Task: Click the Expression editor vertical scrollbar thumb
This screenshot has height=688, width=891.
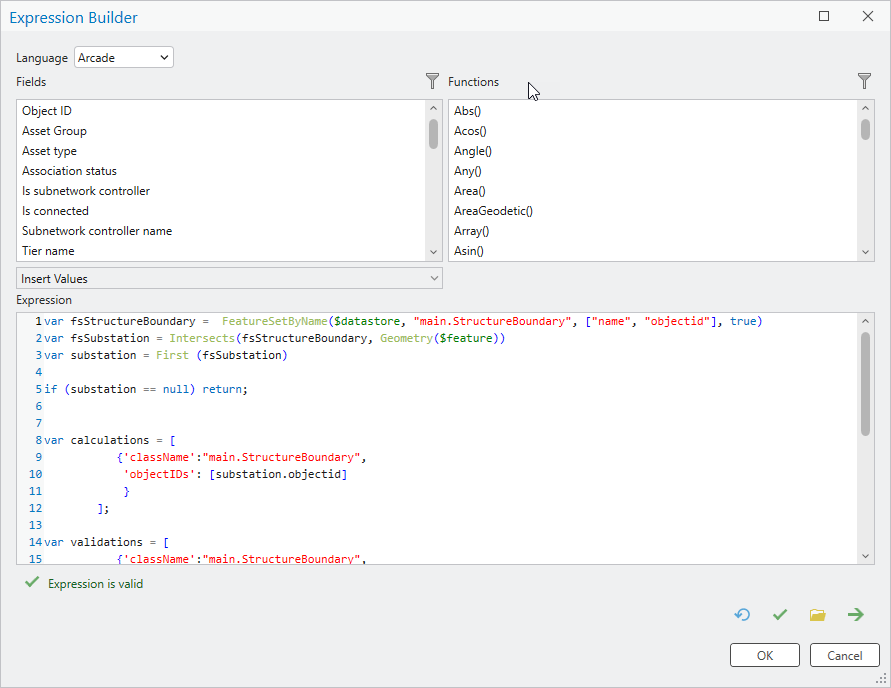Action: tap(865, 384)
